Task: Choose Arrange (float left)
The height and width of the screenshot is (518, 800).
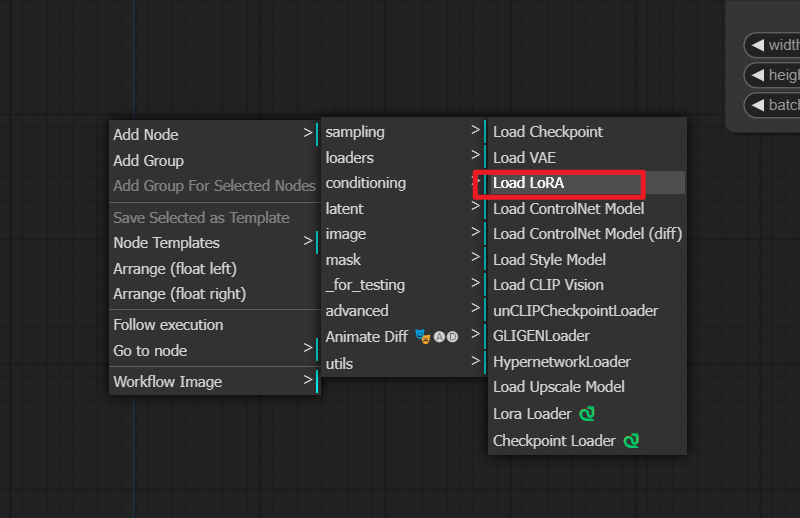Action: [x=175, y=268]
